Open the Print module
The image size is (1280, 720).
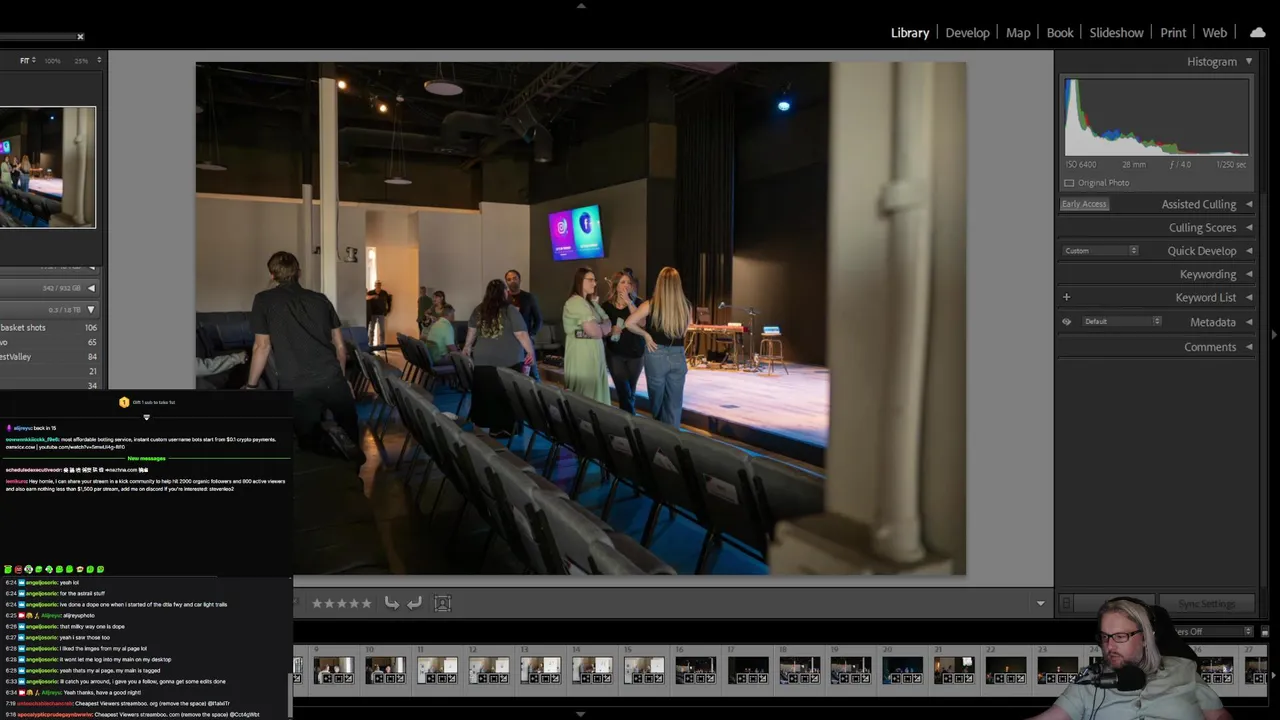pyautogui.click(x=1173, y=33)
